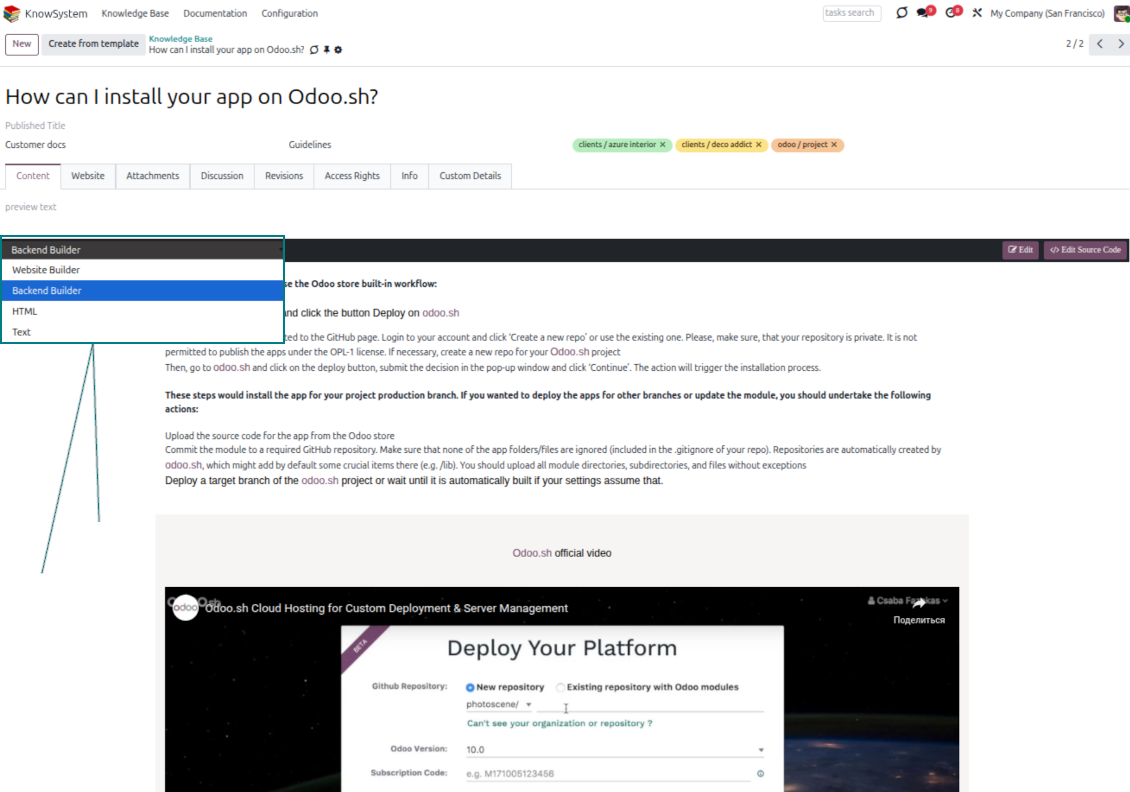Go to the previous record arrow
The height and width of the screenshot is (792, 1130).
[x=1100, y=44]
